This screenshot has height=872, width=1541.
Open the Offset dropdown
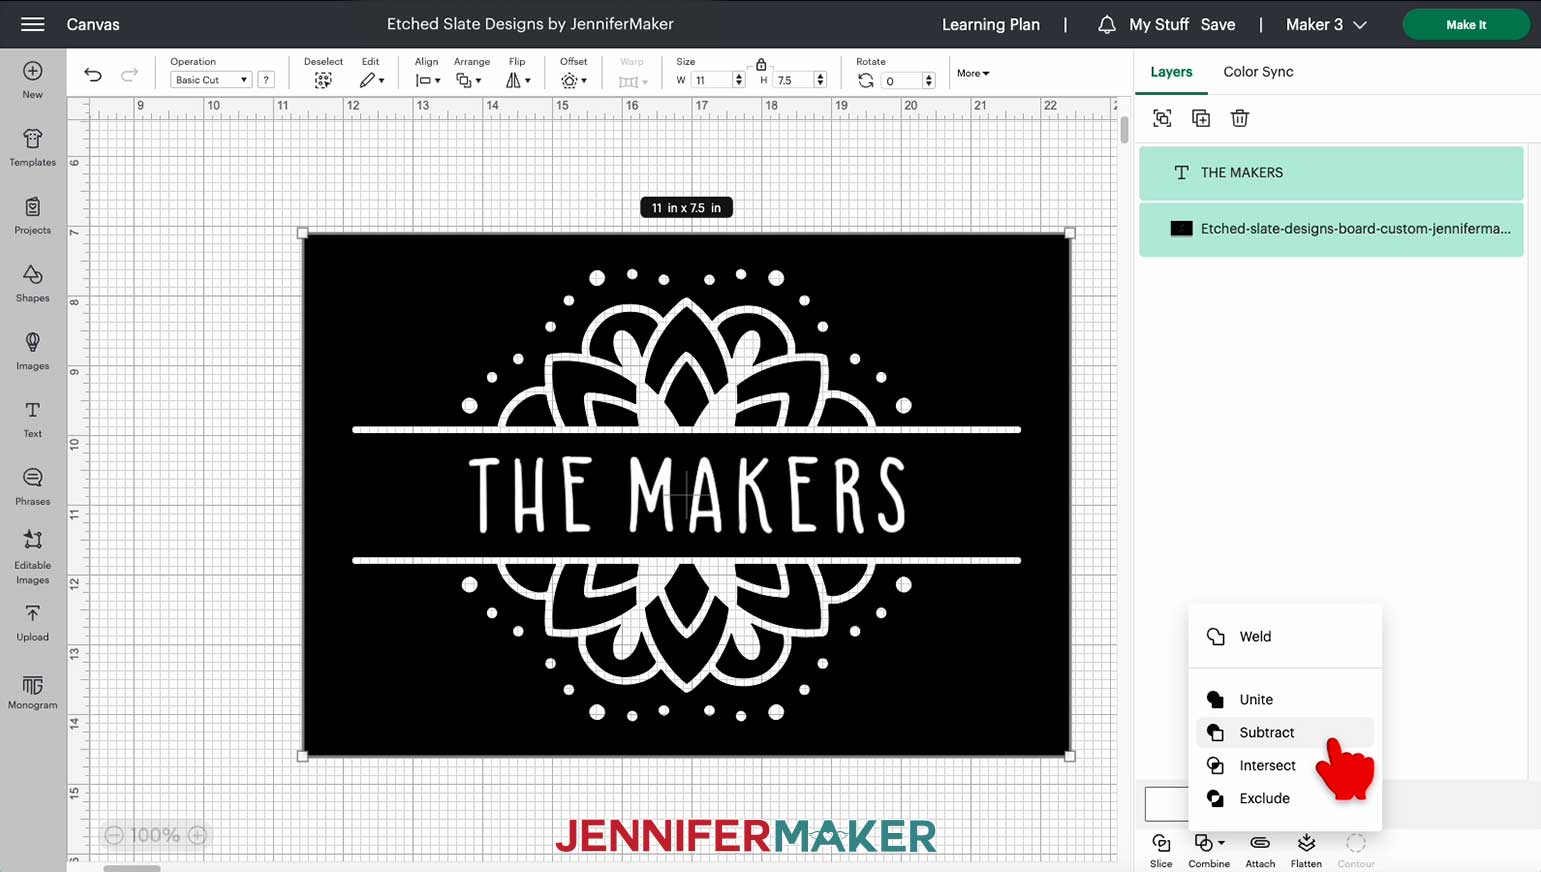coord(574,80)
